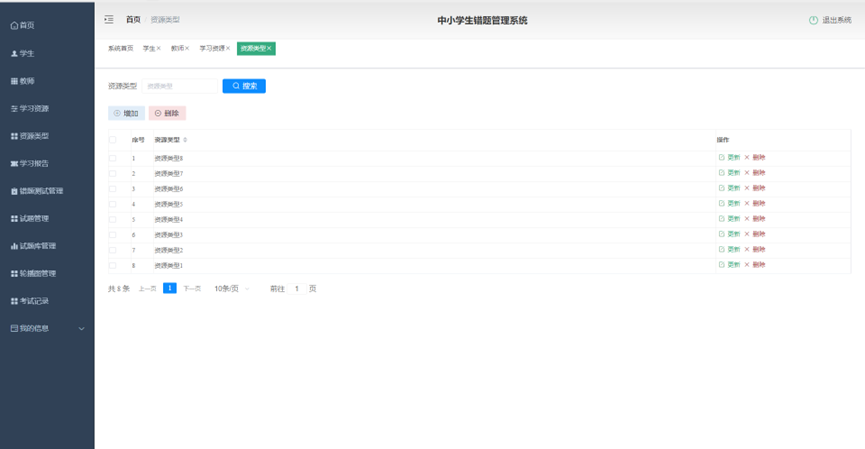865x449 pixels.
Task: Open 轮播图管理 in the sidebar
Action: (x=34, y=274)
